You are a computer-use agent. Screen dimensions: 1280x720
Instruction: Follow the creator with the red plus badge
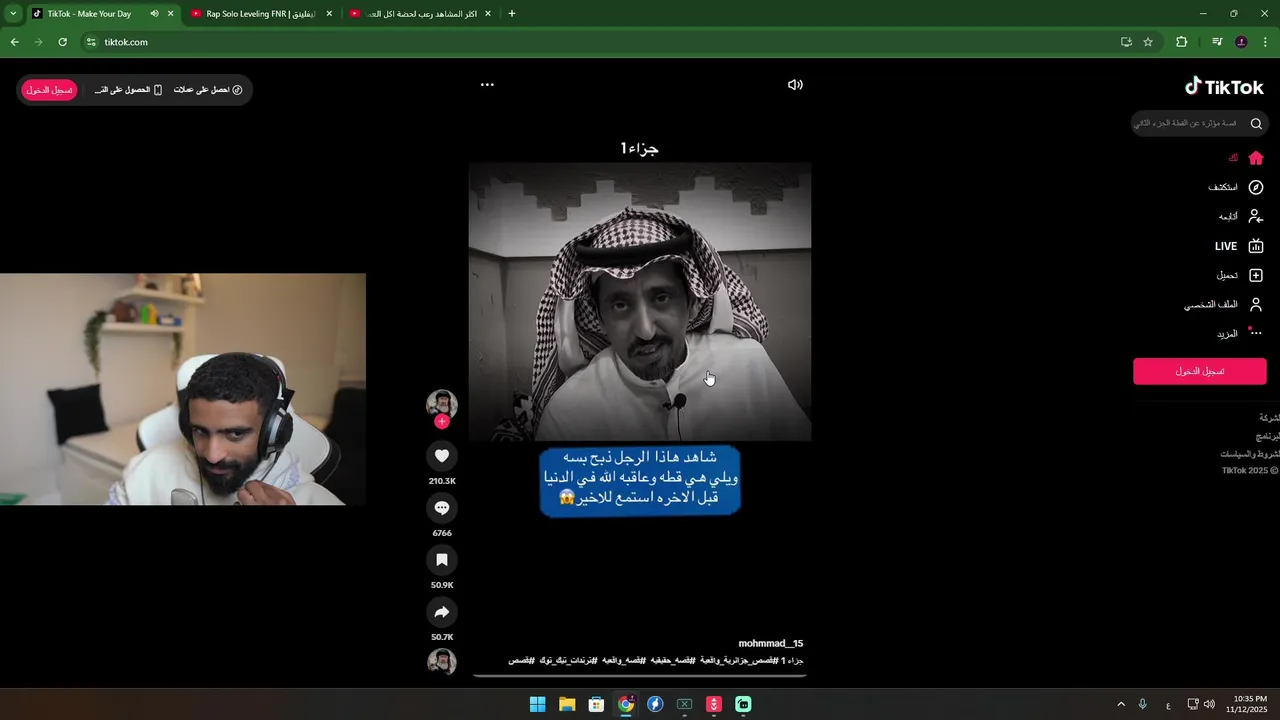point(442,422)
